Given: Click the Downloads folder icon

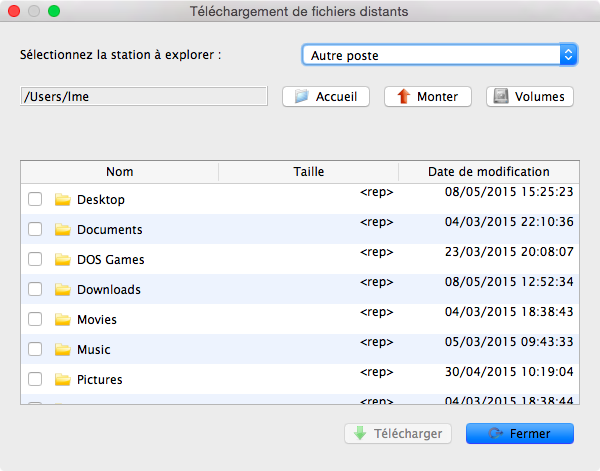Looking at the screenshot, I should pyautogui.click(x=63, y=290).
